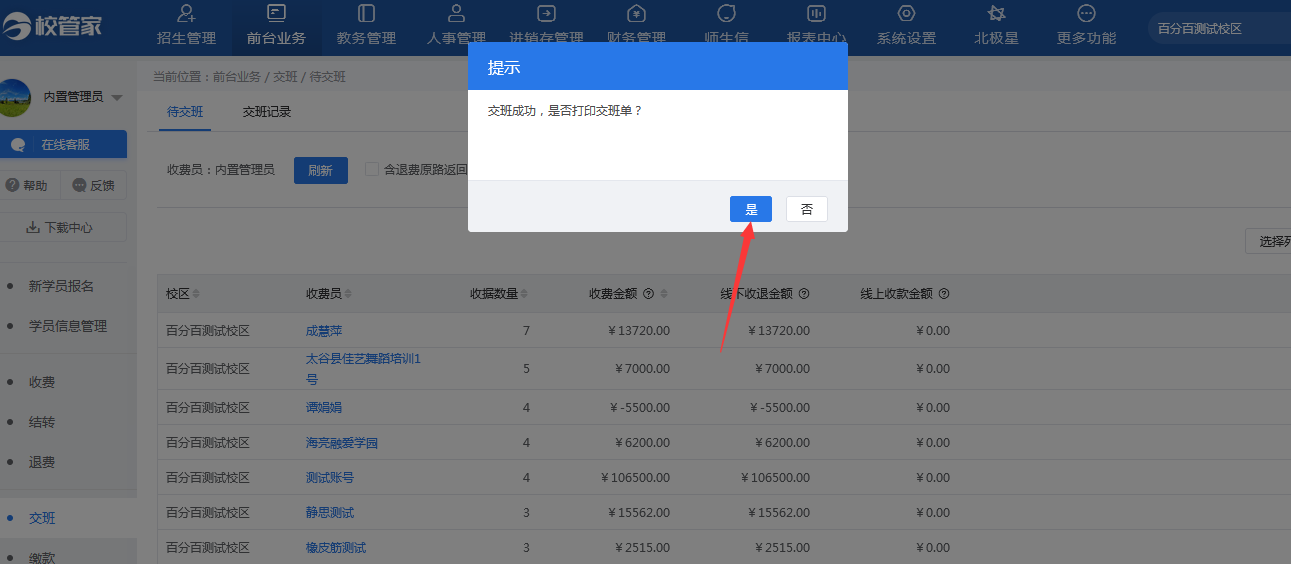
Task: Open 新学员报名 in the sidebar
Action: pos(62,286)
